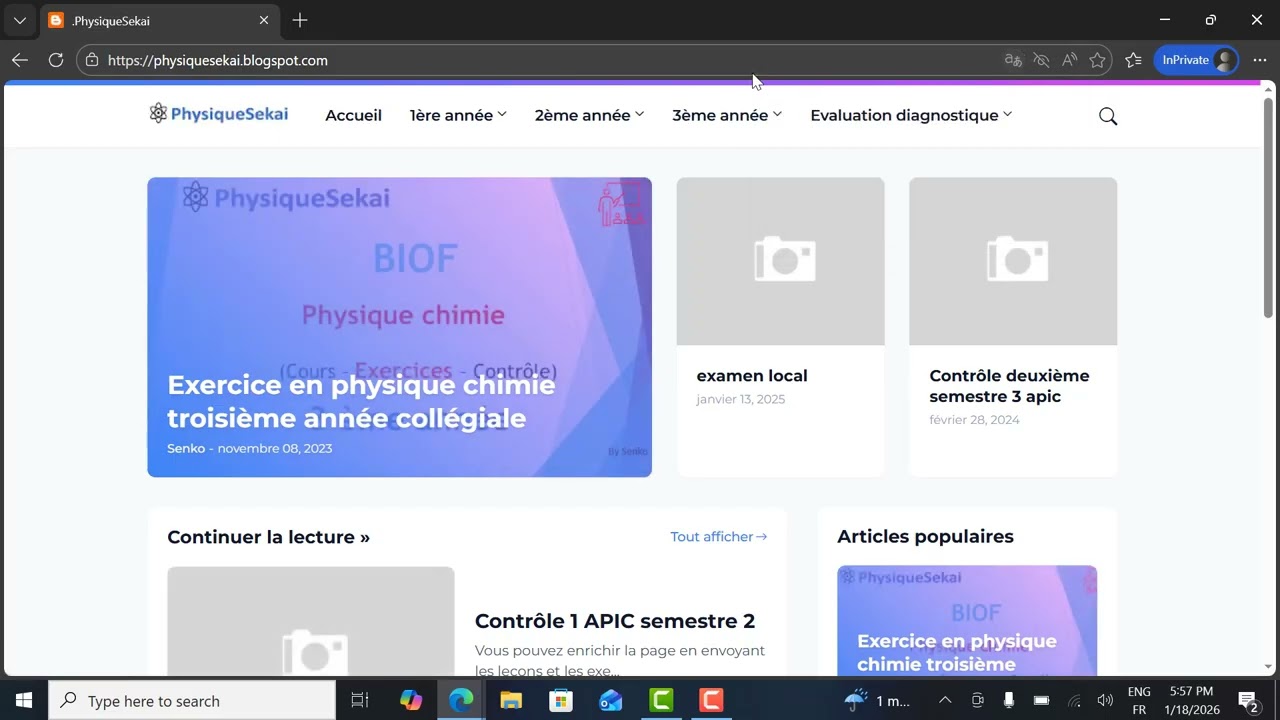The width and height of the screenshot is (1280, 720).
Task: Click the page vertical scrollbar thumb
Action: 1268,208
